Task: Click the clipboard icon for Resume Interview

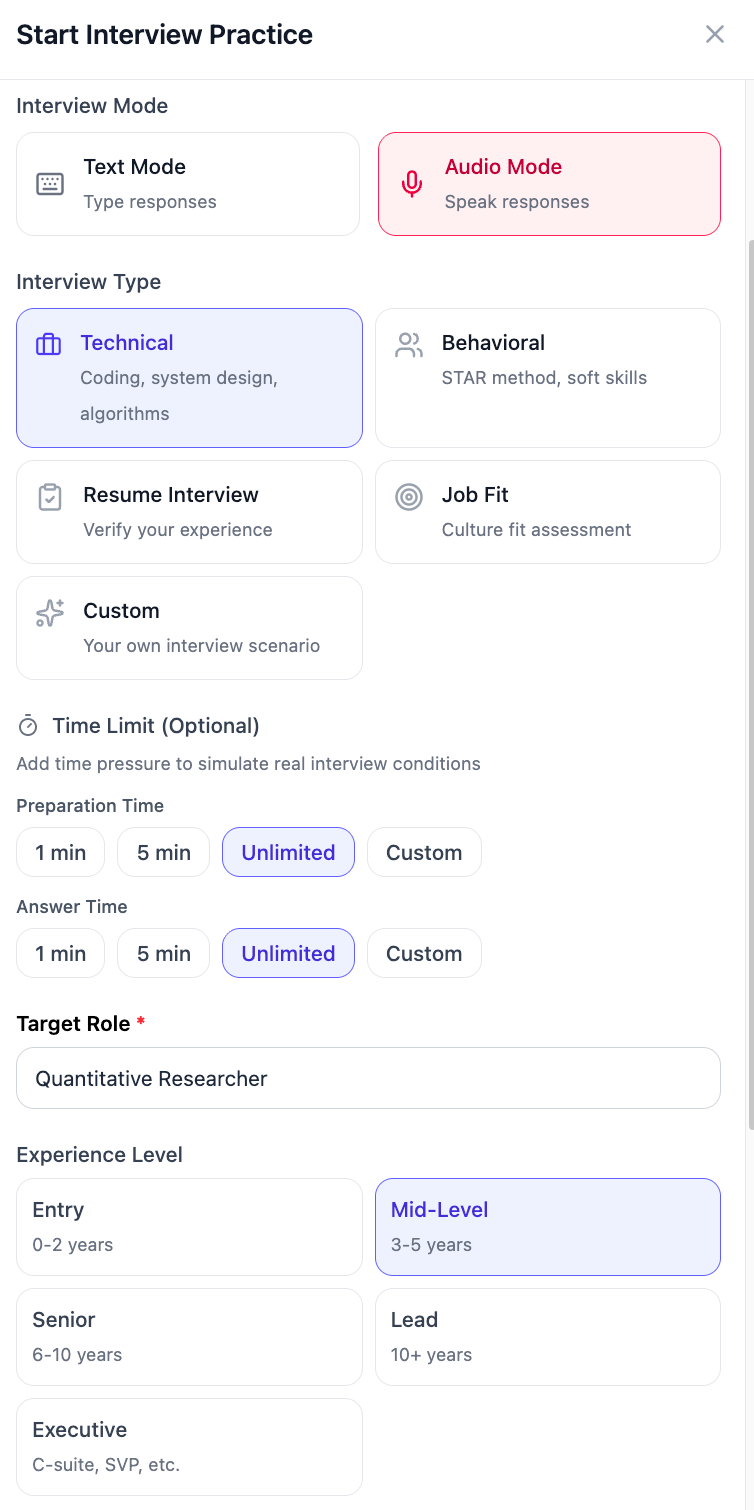Action: click(49, 497)
